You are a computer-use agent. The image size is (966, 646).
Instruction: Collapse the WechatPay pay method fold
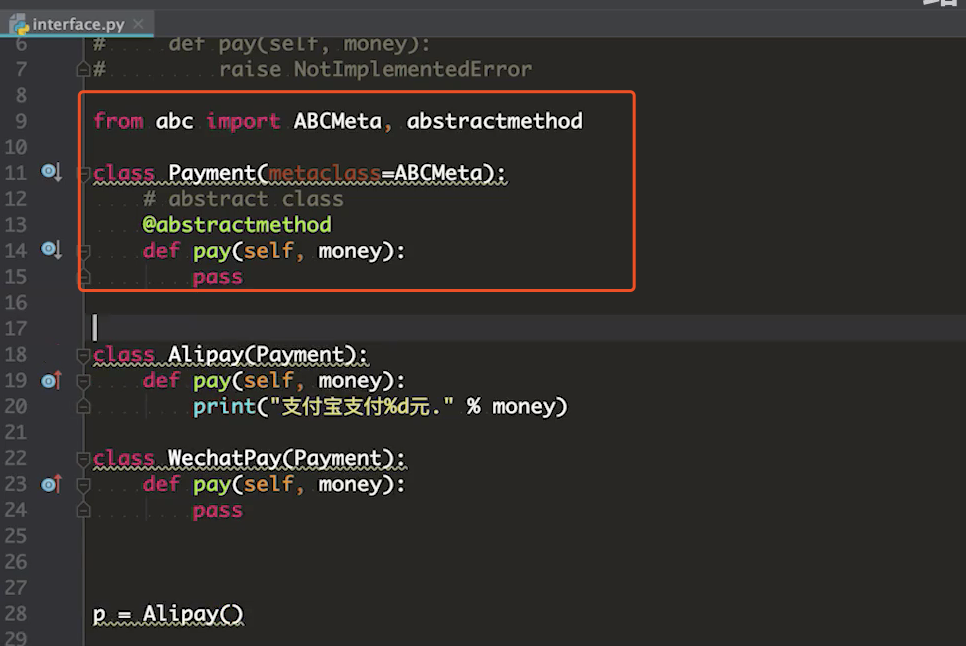83,485
